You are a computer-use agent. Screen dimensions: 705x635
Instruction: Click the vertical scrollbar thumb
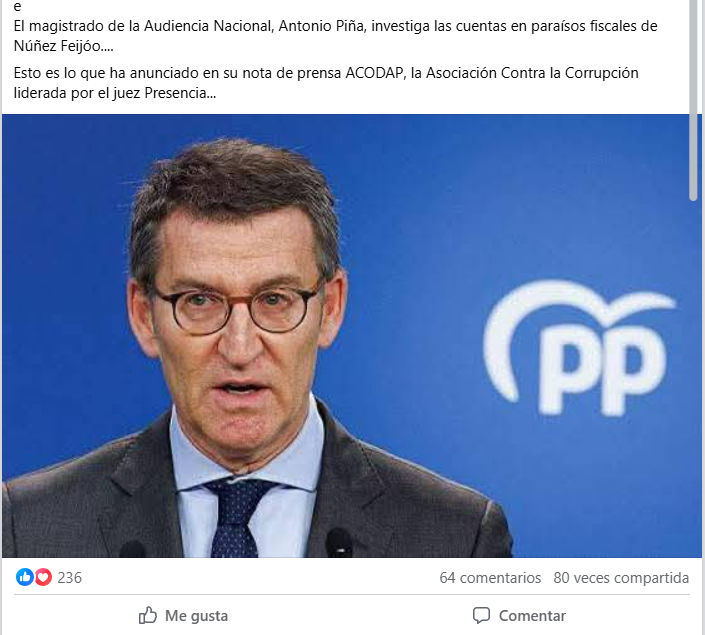tap(693, 99)
